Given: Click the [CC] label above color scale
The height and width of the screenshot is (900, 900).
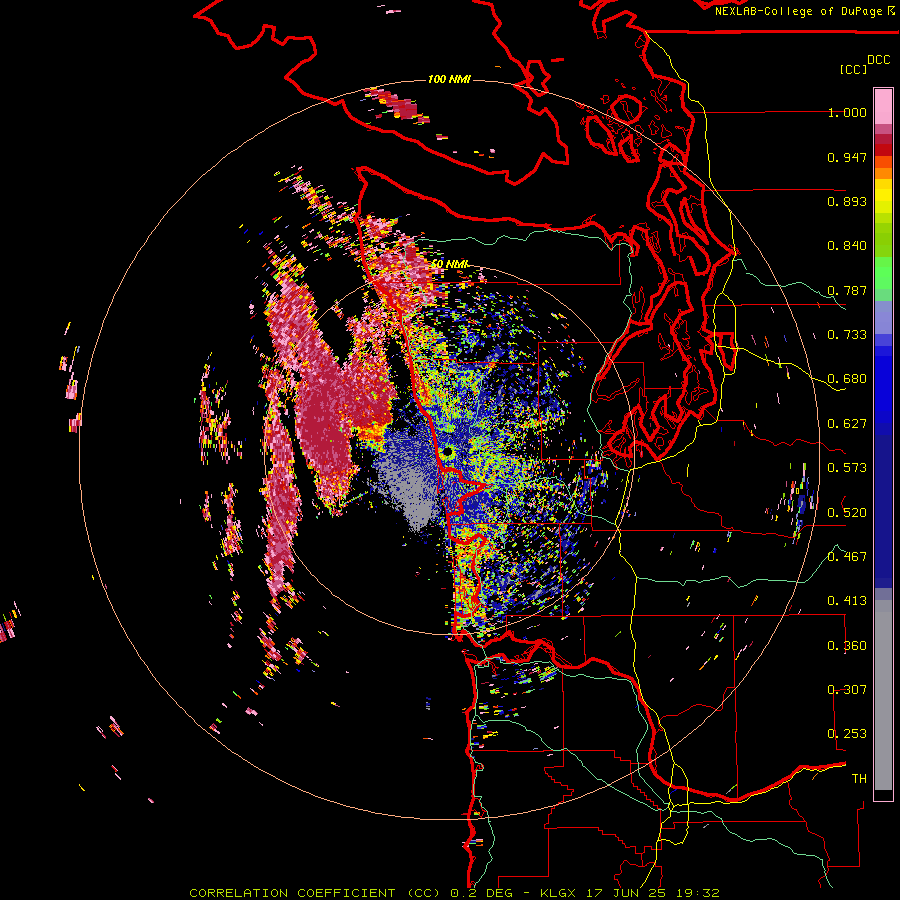Looking at the screenshot, I should 853,69.
